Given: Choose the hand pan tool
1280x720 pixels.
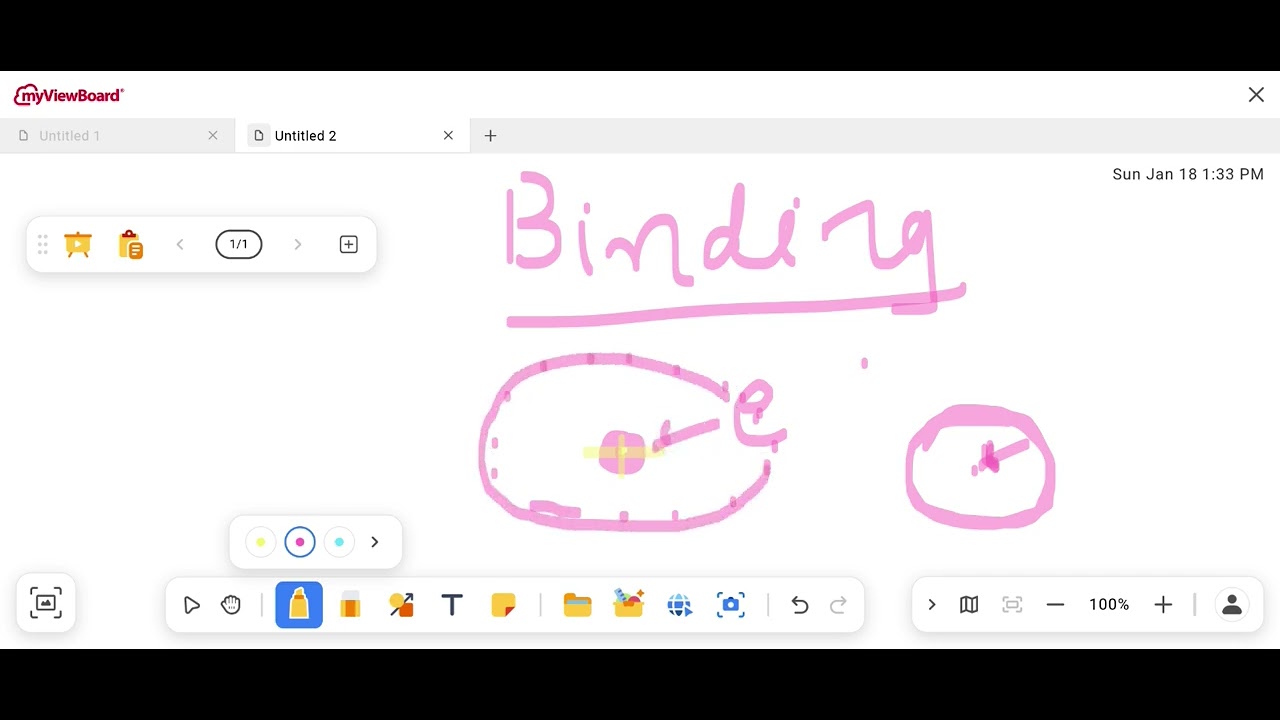Looking at the screenshot, I should [231, 605].
